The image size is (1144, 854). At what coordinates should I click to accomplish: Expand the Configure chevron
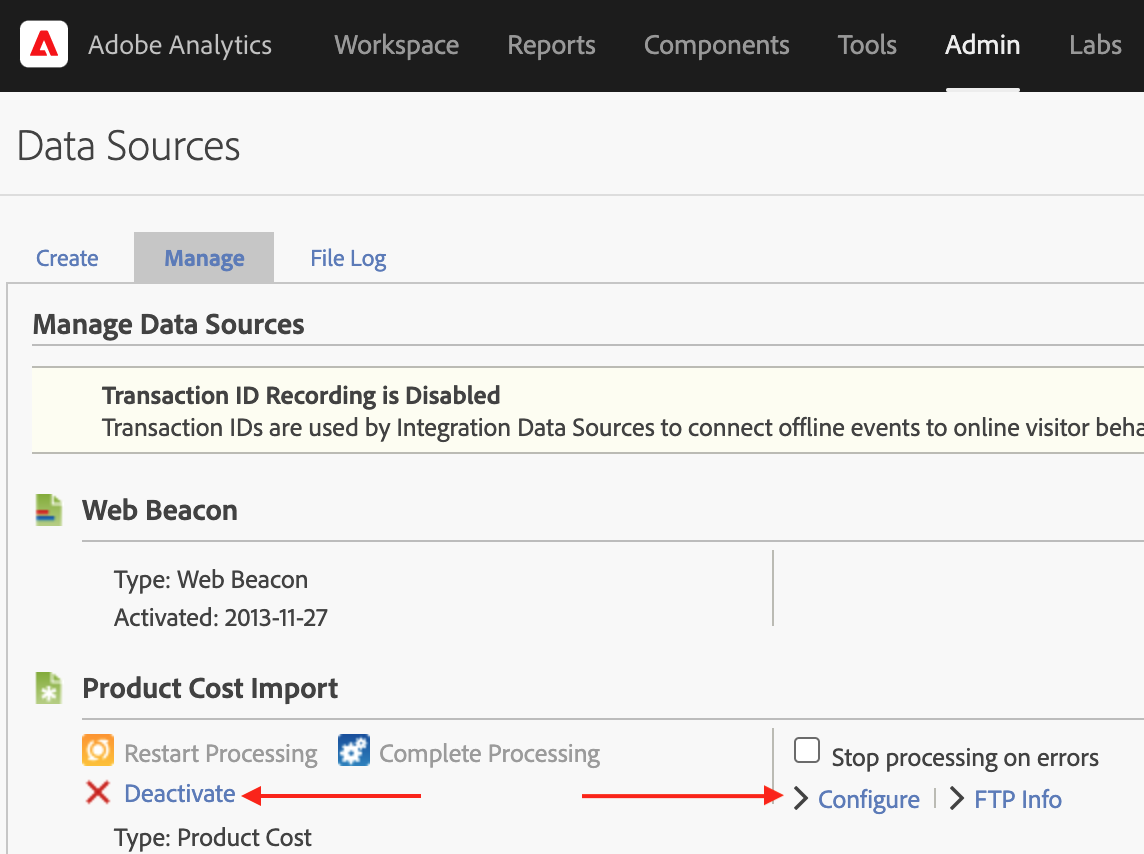tap(801, 799)
